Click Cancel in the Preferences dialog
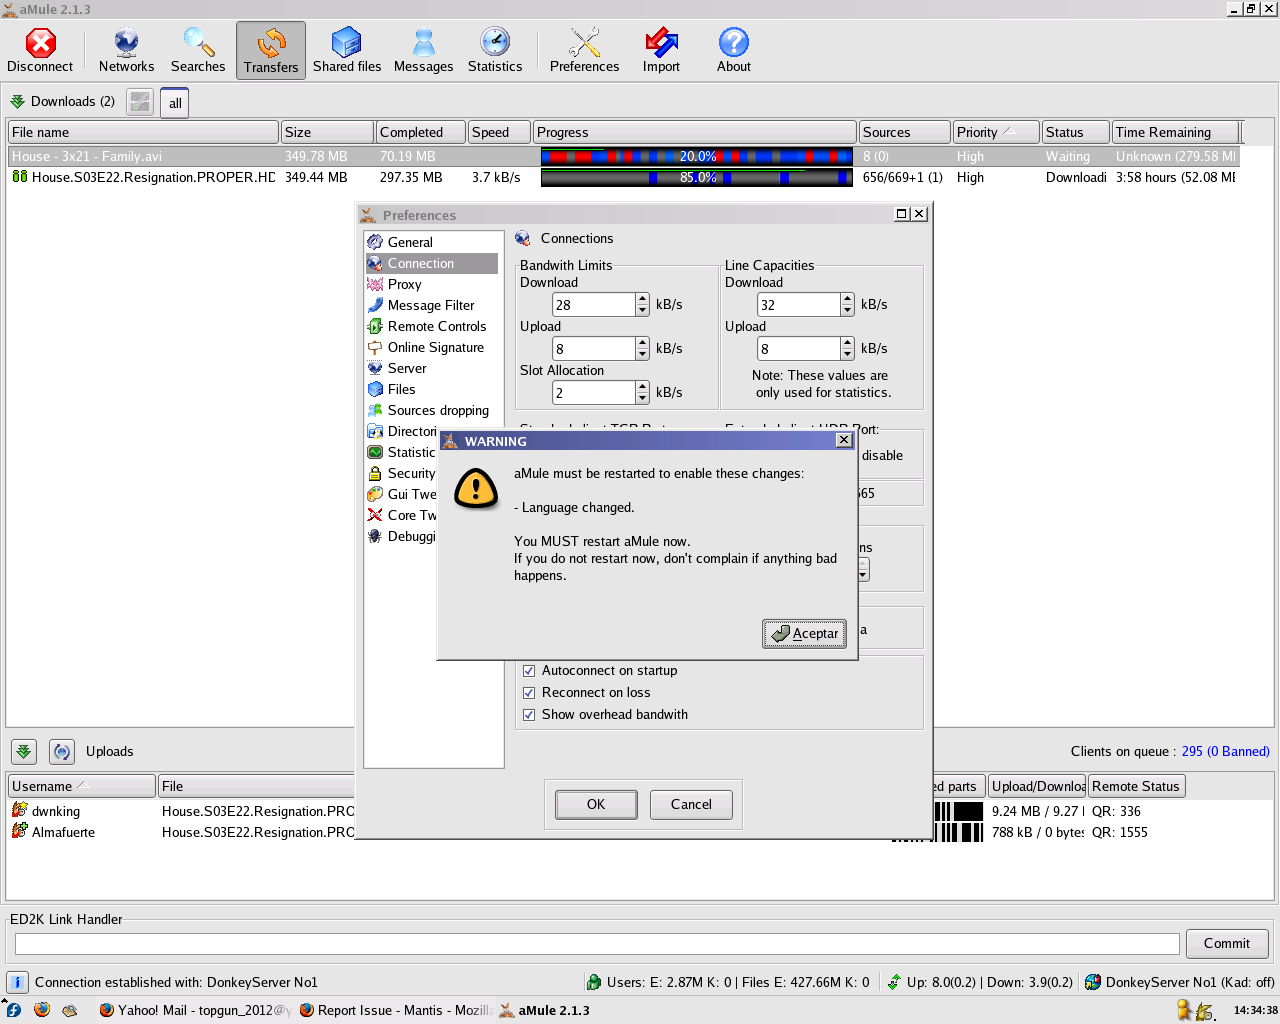 tap(691, 805)
